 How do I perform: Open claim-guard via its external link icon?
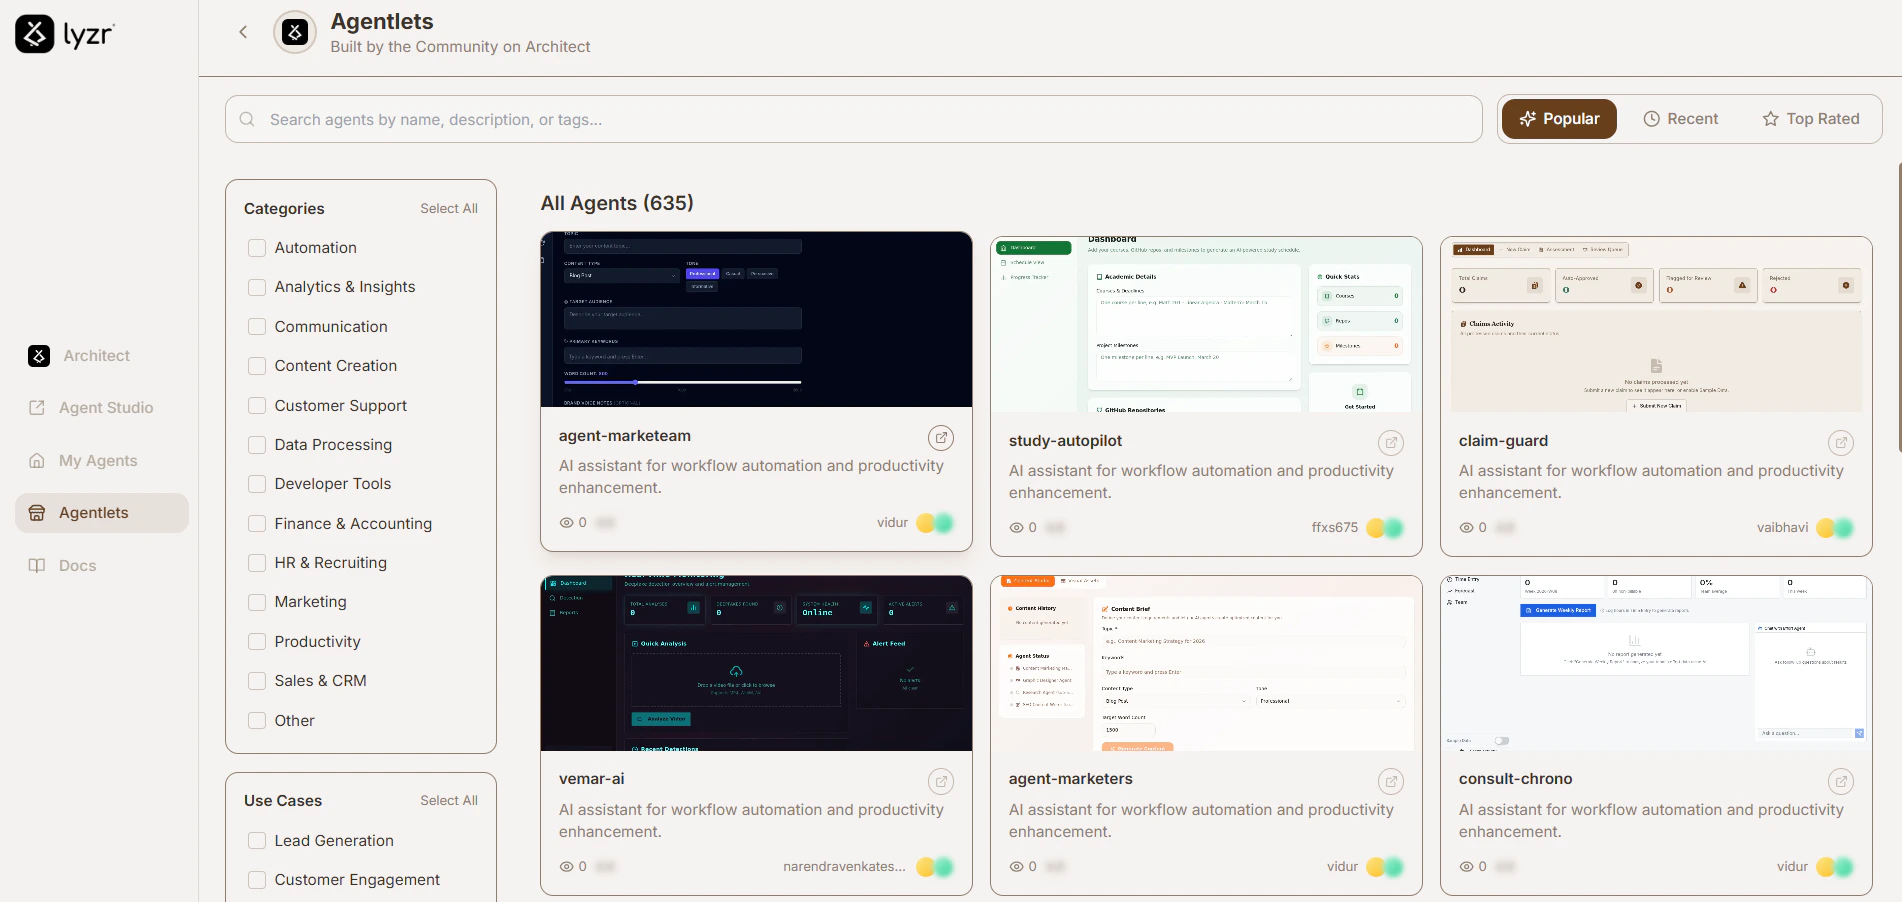(1840, 442)
